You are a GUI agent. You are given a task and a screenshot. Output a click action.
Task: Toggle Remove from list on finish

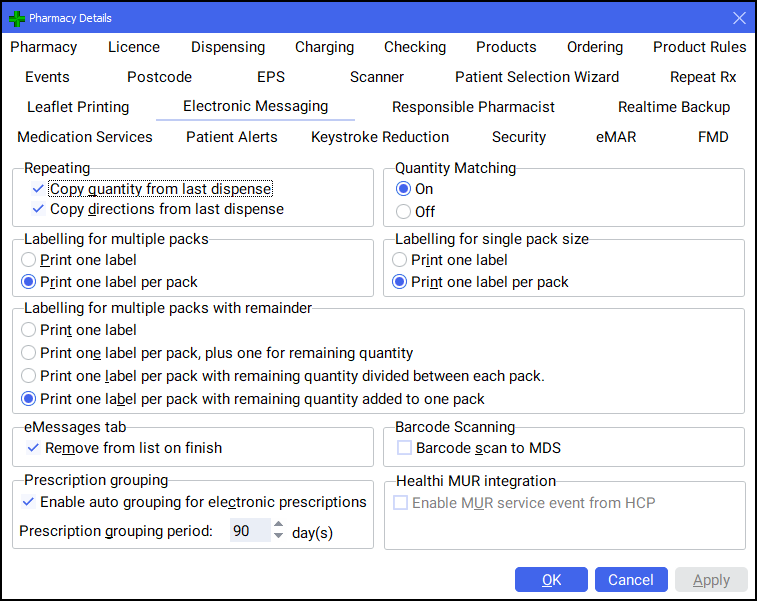[33, 448]
